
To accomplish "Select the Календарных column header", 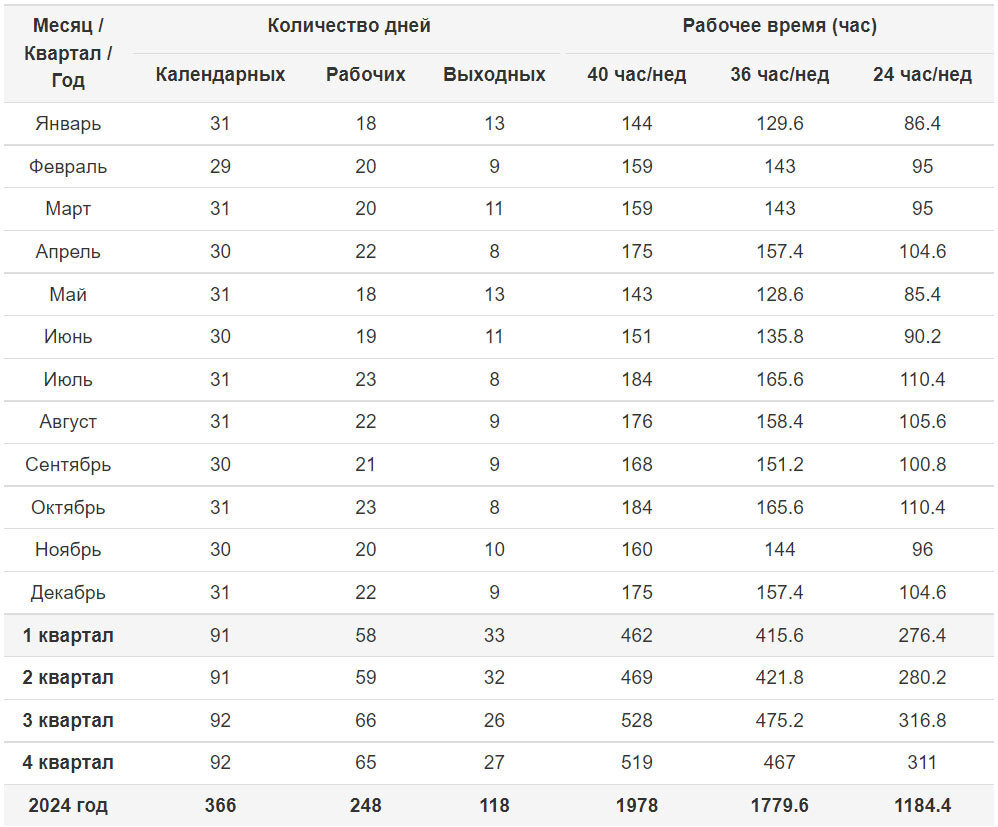I will pos(220,74).
